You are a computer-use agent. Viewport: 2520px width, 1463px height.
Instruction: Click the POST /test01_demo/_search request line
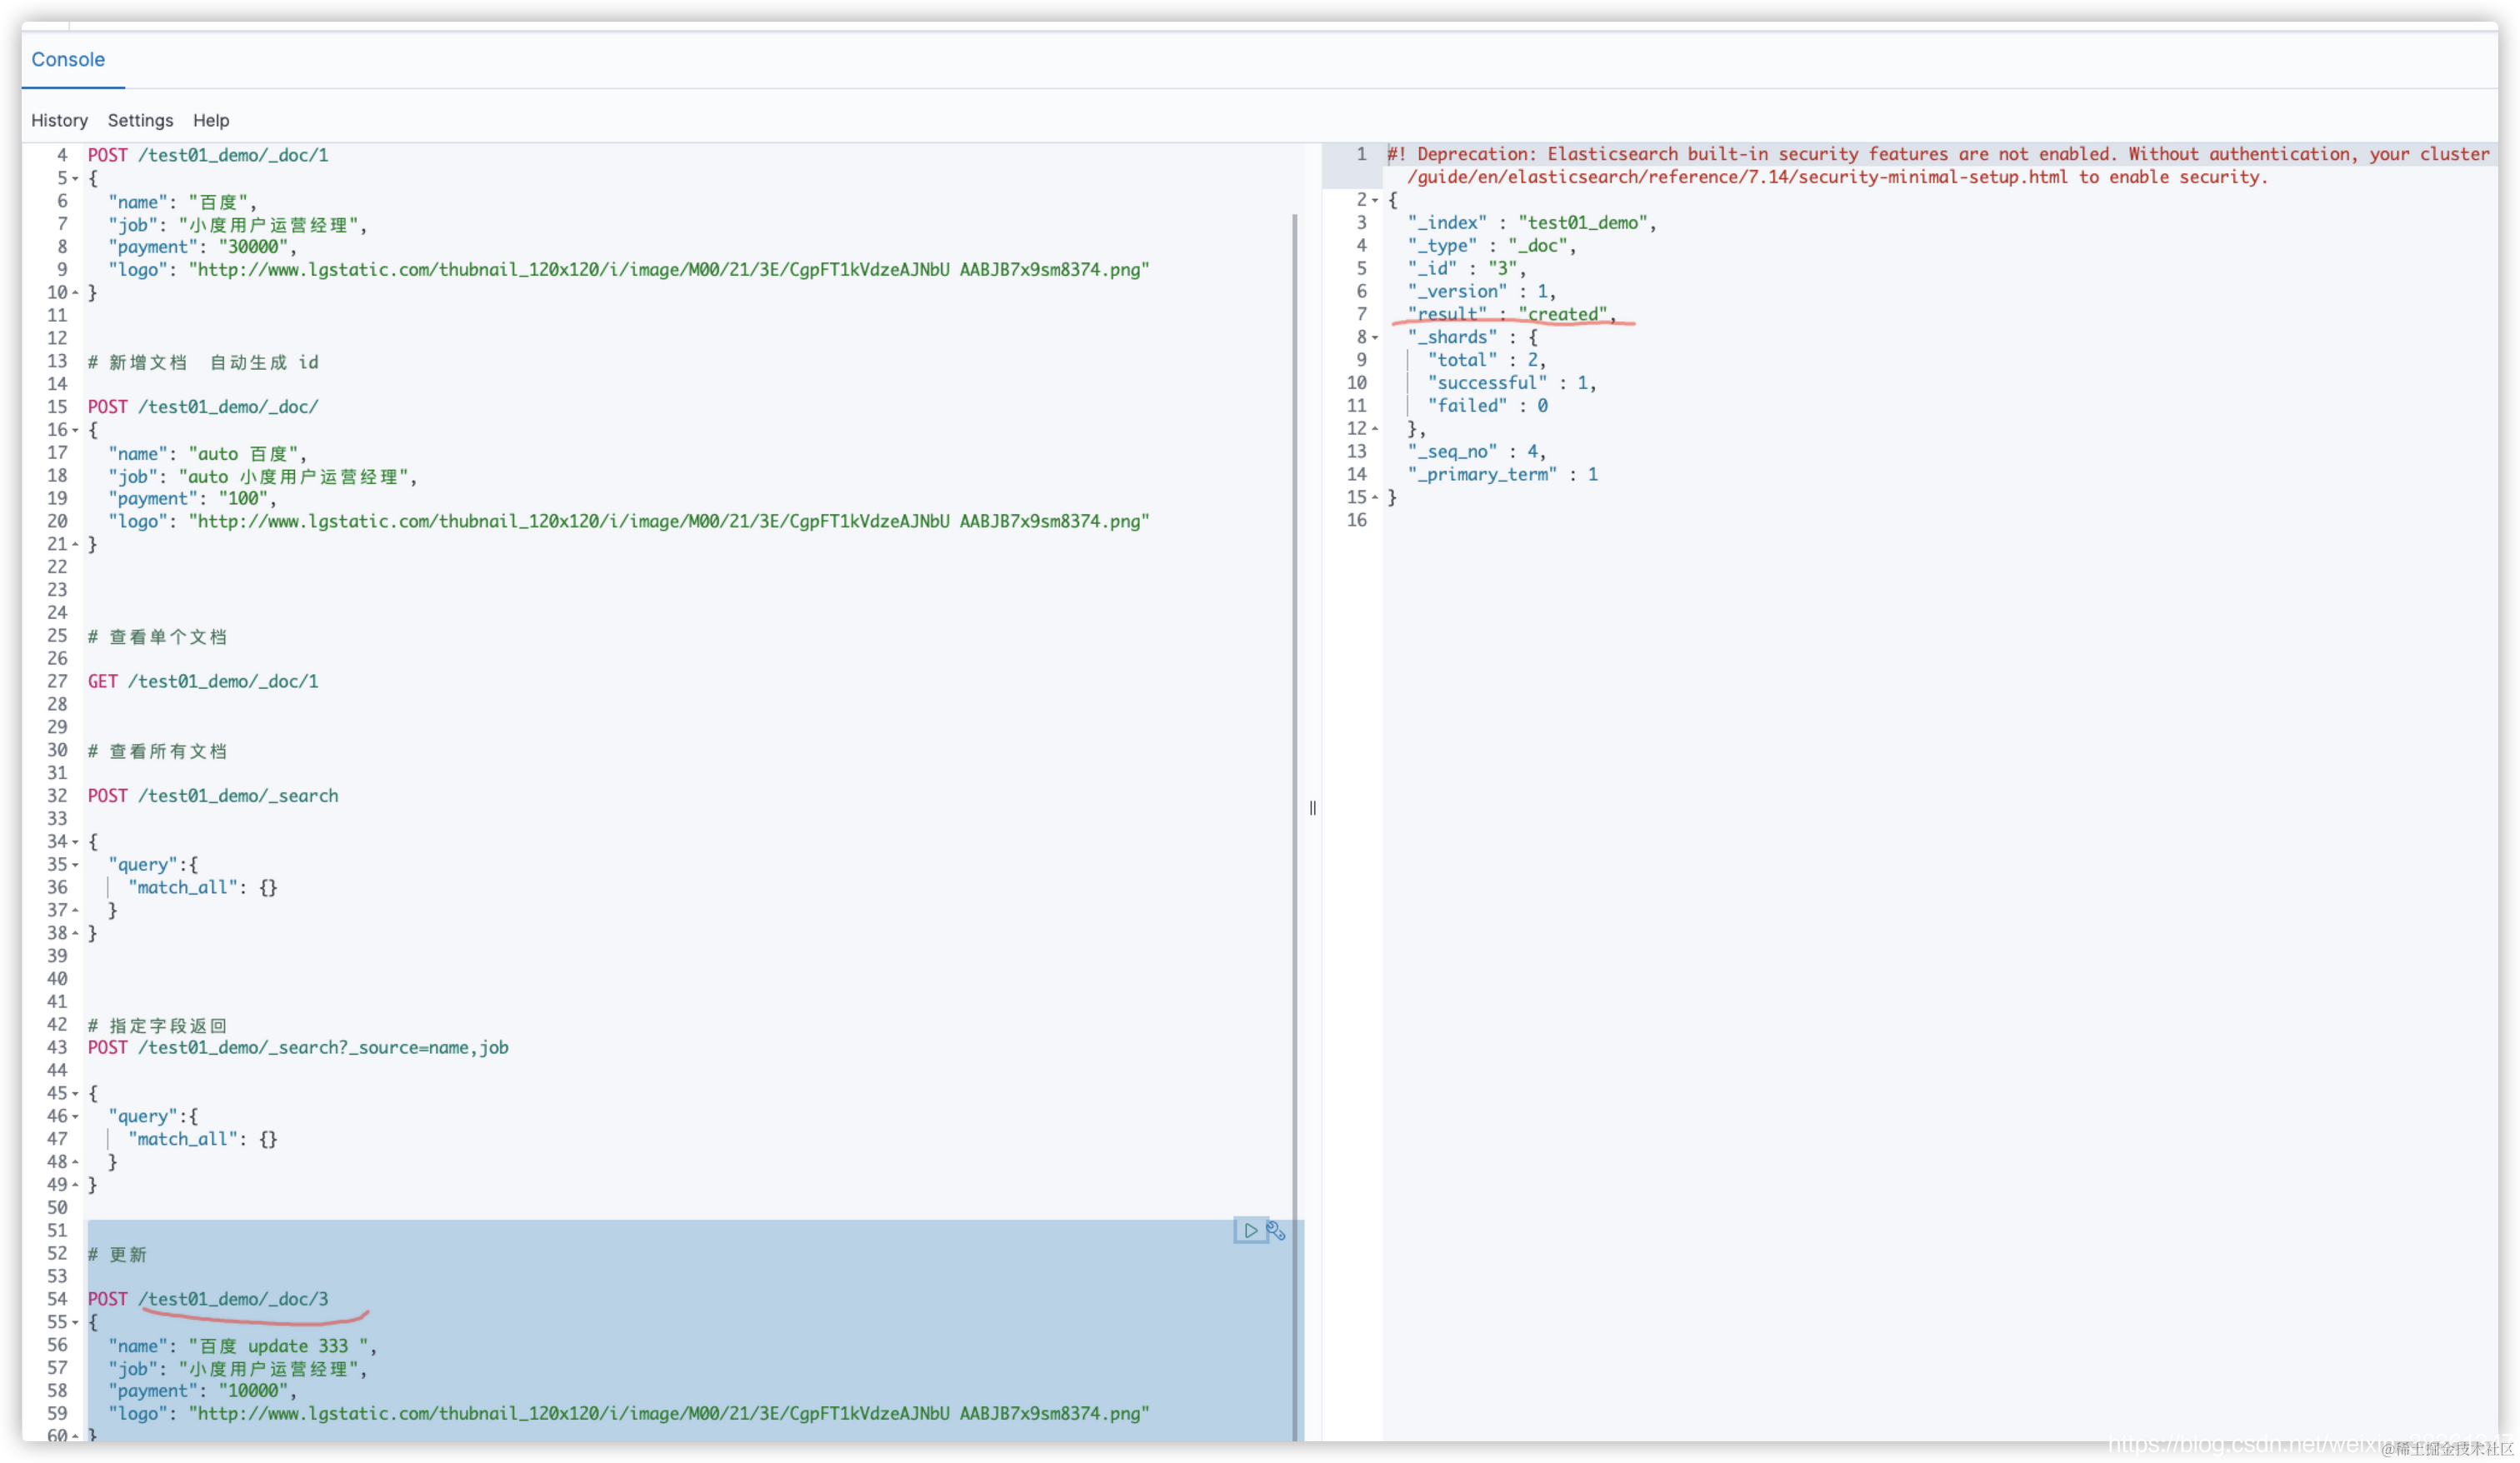tap(213, 796)
